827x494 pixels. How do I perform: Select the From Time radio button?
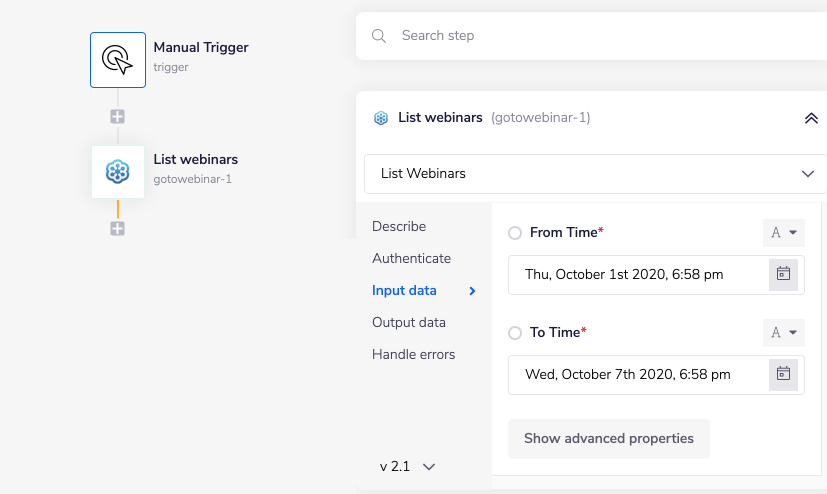pos(515,233)
